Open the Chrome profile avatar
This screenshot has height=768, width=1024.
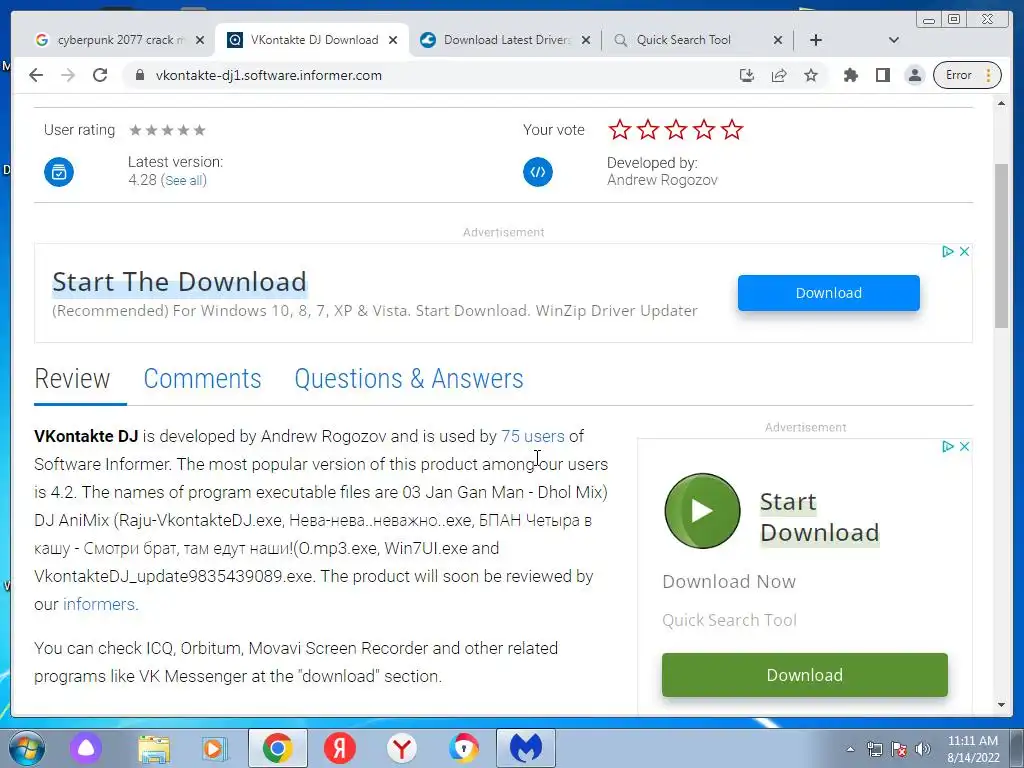[915, 75]
